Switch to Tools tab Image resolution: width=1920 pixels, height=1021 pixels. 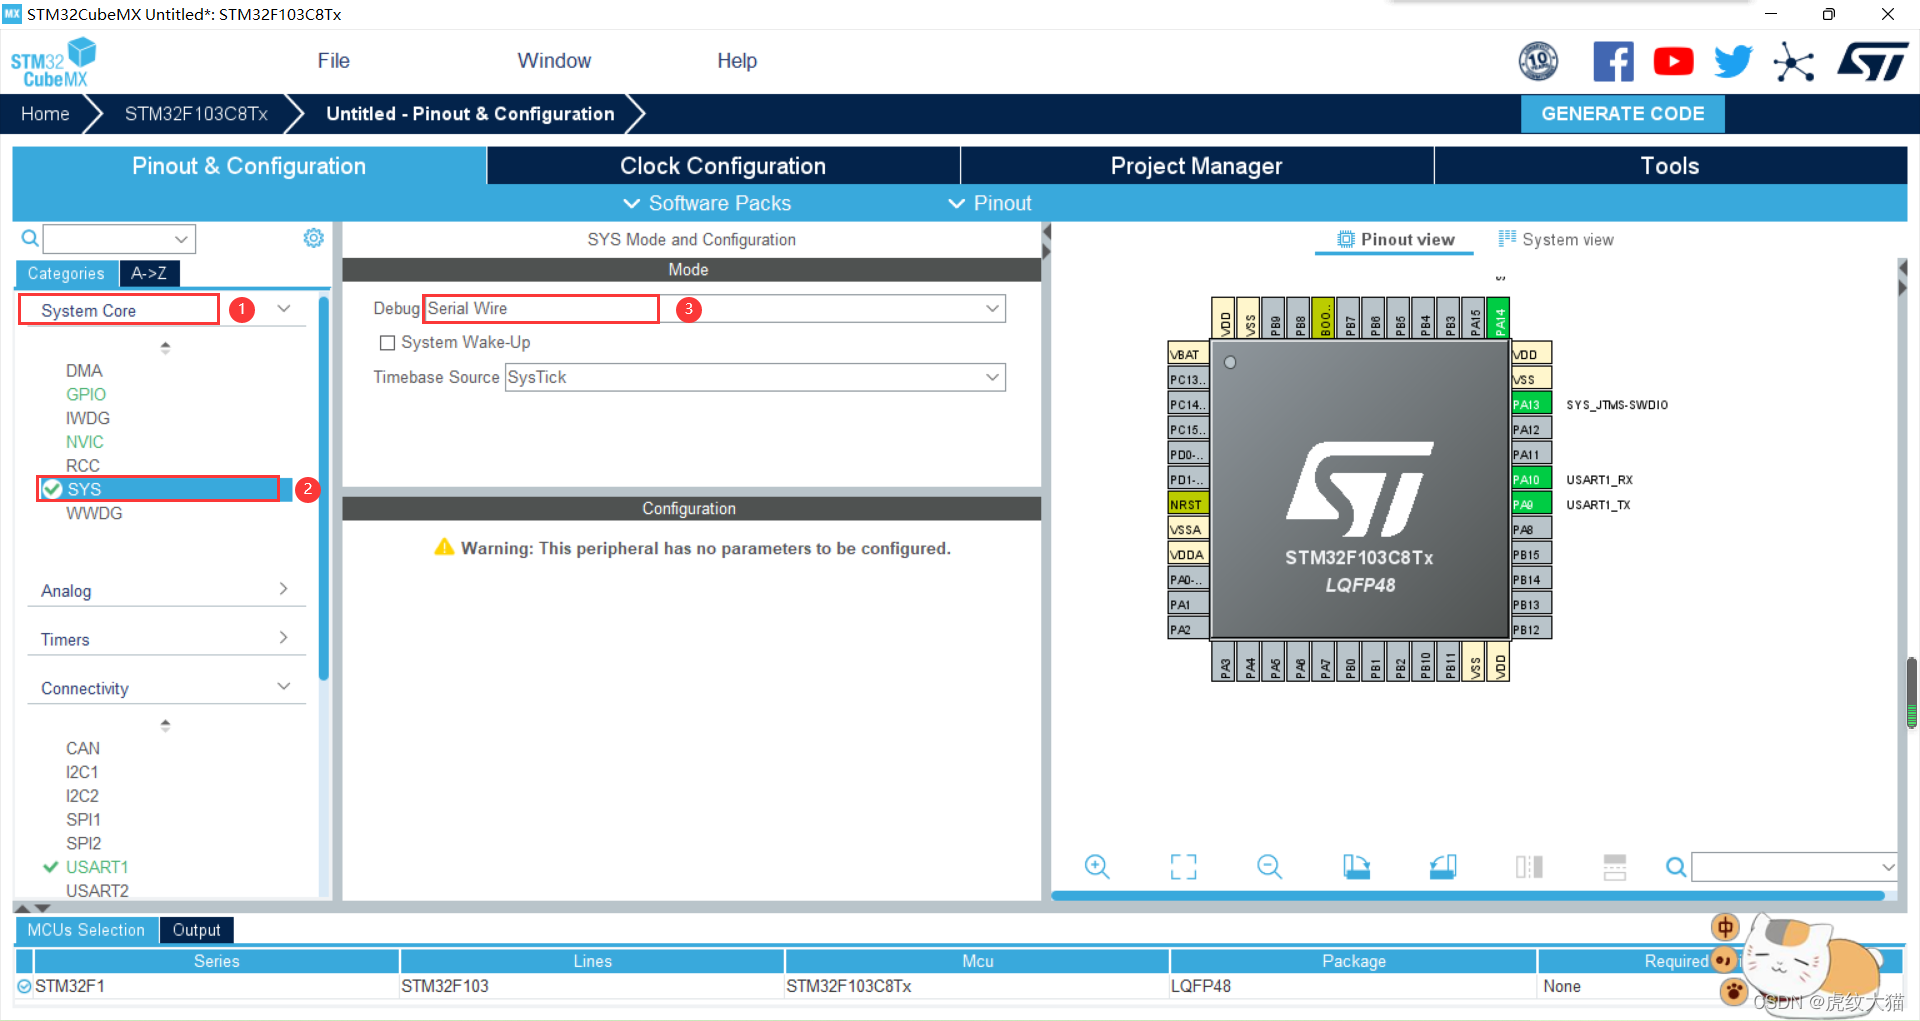(x=1670, y=166)
